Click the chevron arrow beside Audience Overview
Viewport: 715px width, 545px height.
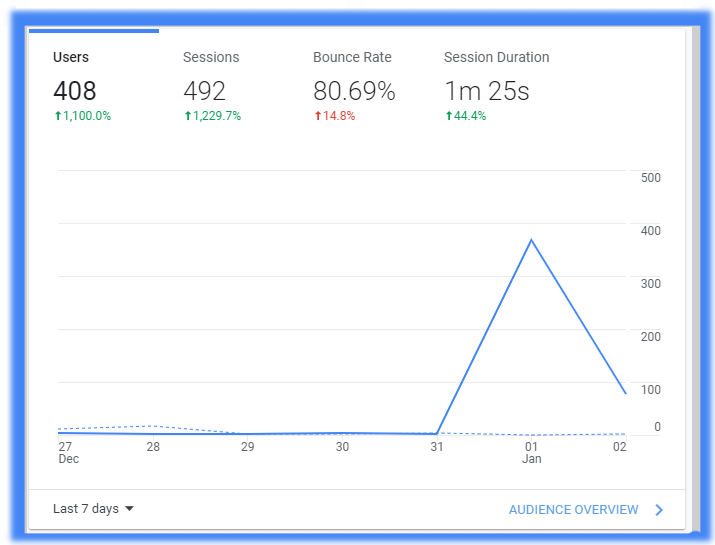pyautogui.click(x=659, y=510)
